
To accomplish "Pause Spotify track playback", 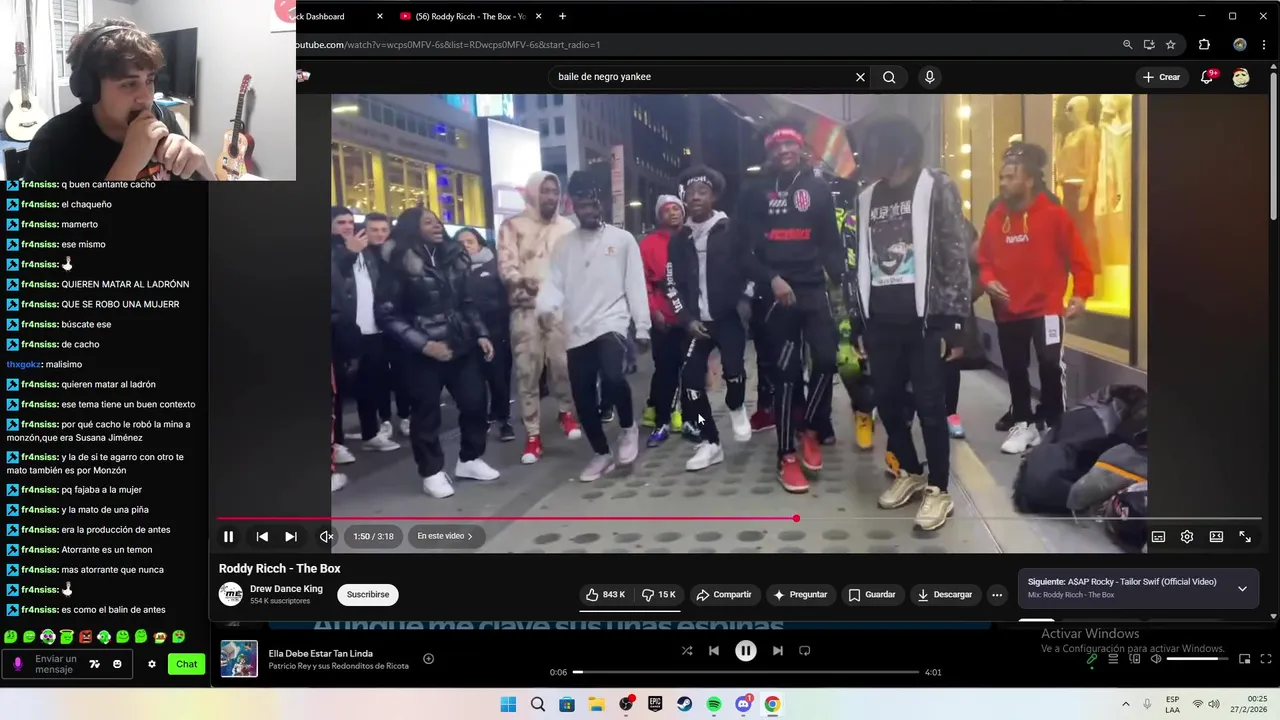I will 746,651.
